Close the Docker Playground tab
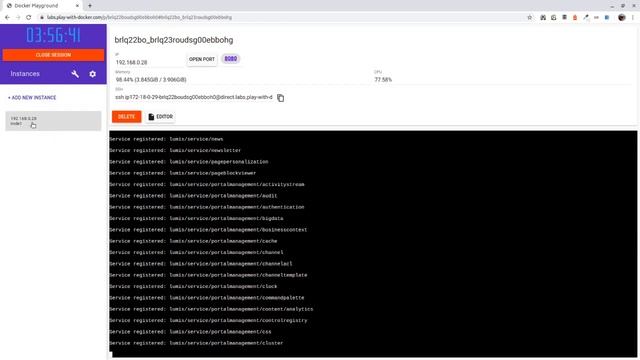Screen dimensions: 640x360 pyautogui.click(x=77, y=6)
